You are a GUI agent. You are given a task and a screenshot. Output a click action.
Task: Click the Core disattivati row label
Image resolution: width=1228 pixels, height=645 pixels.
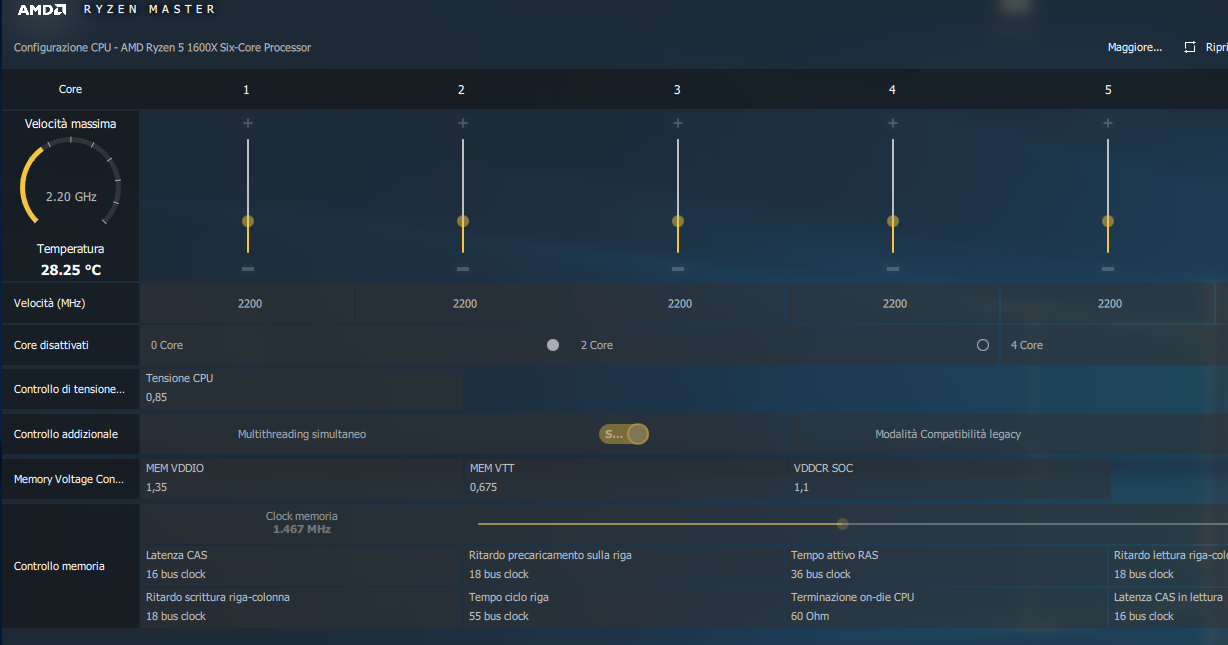pyautogui.click(x=51, y=345)
